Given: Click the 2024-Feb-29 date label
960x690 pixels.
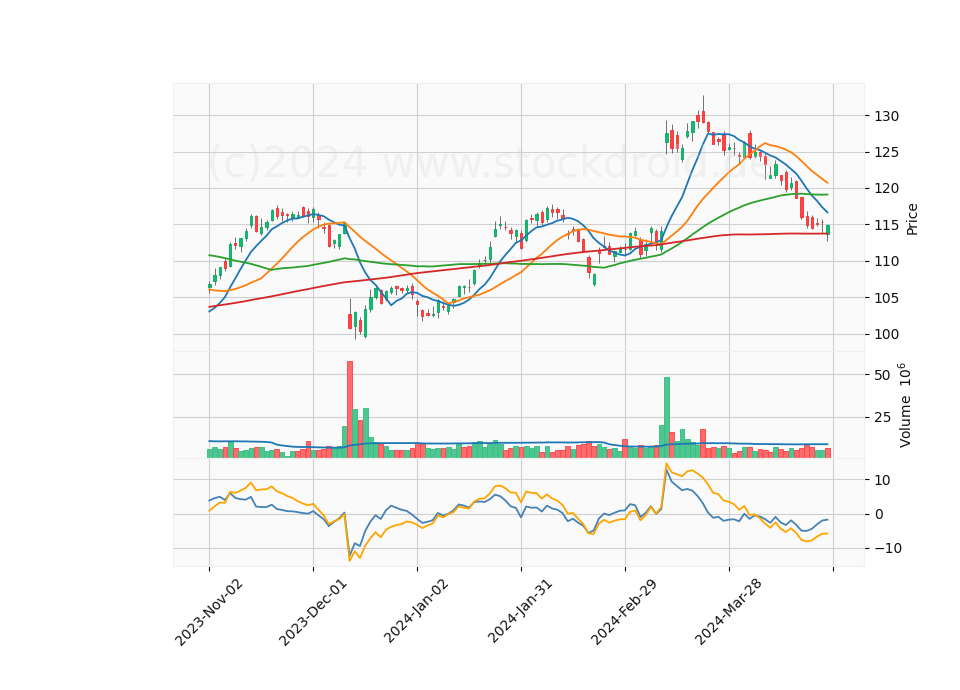Looking at the screenshot, I should [x=624, y=612].
